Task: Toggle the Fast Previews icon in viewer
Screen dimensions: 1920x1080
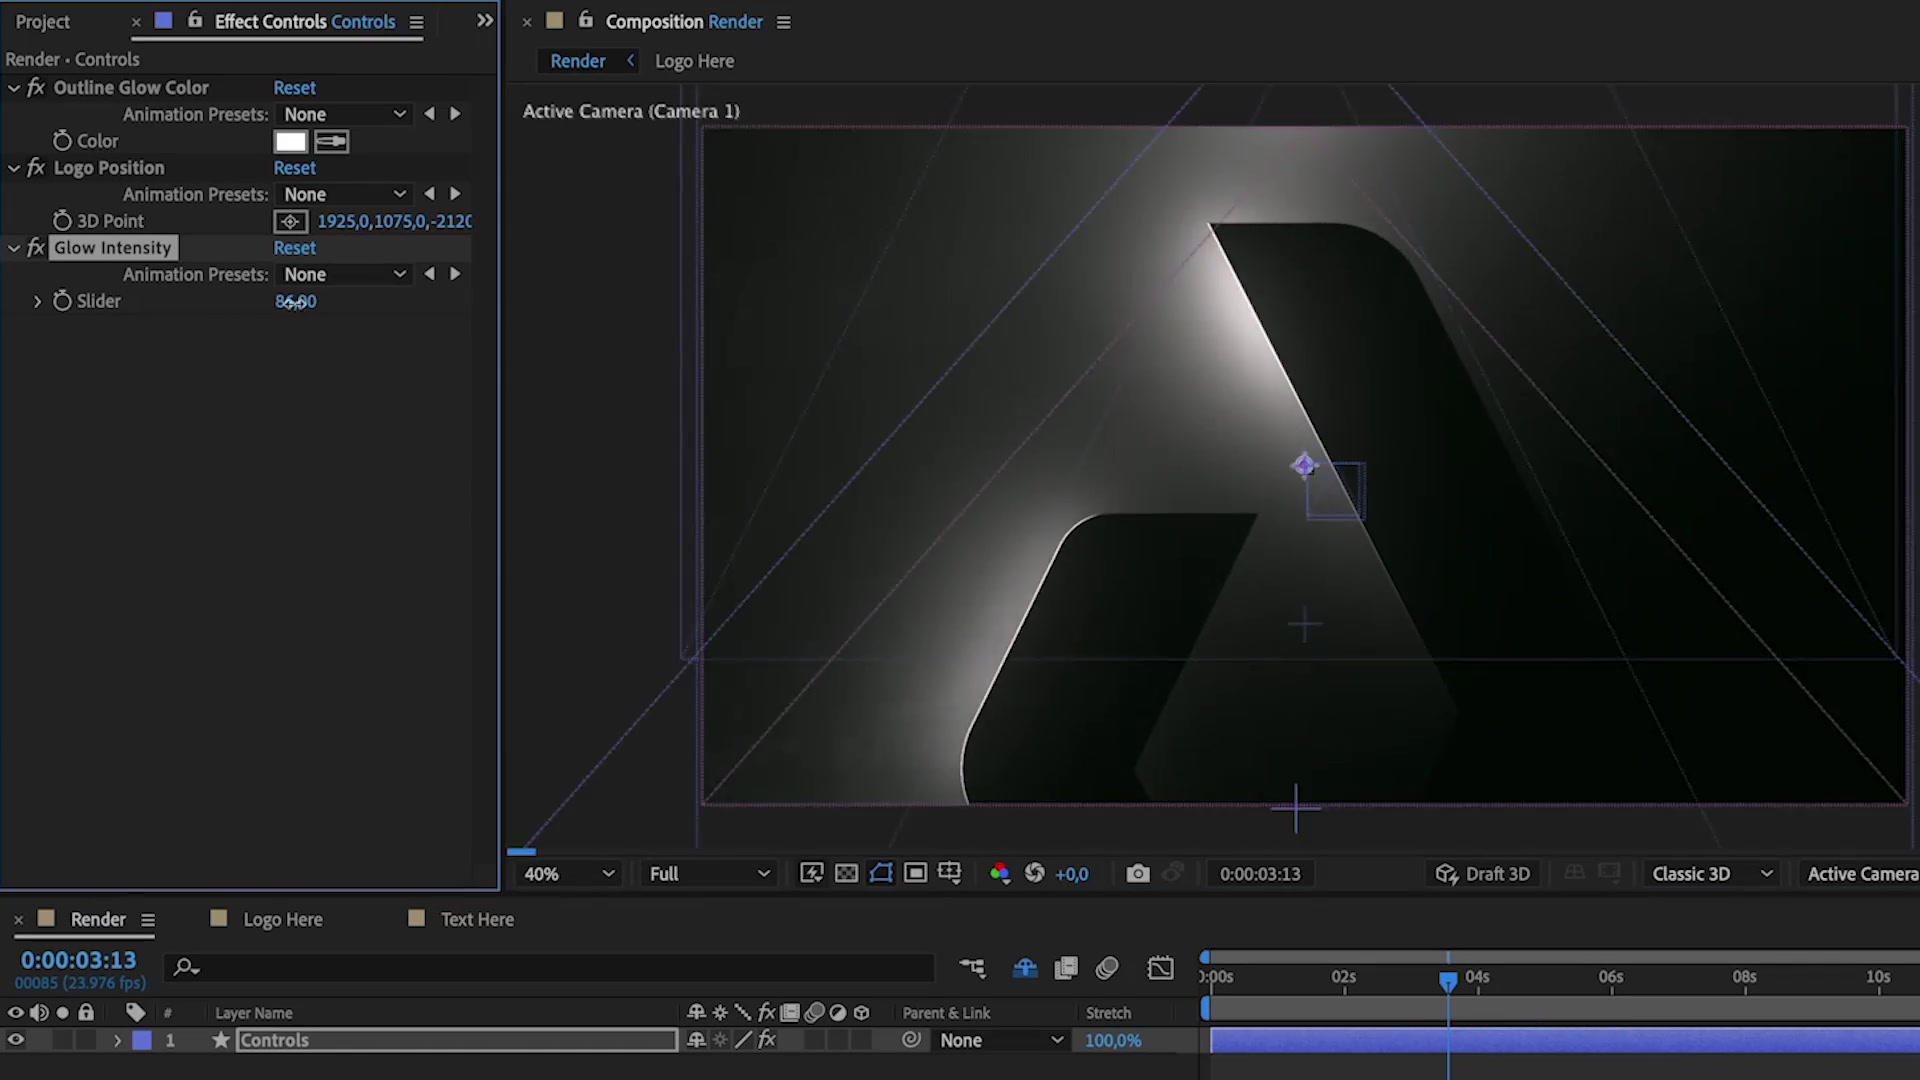Action: coord(811,873)
